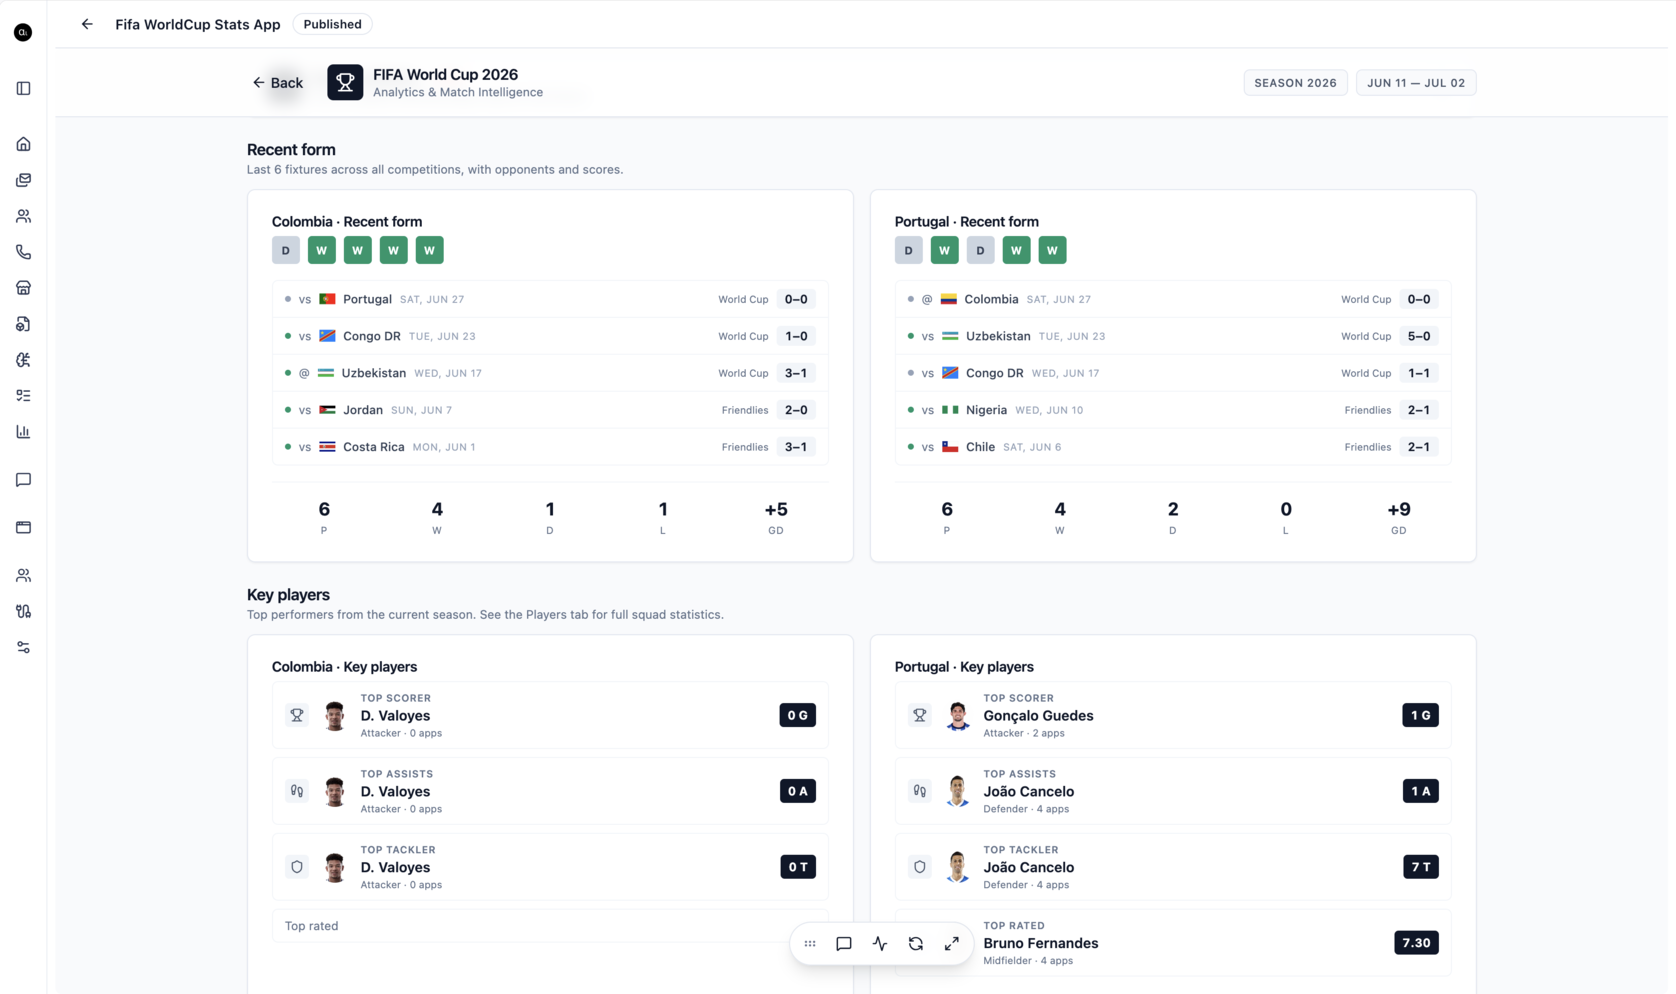Screen dimensions: 1676x994
Task: Click the trophy icon in D. Valoyes top scorer row
Action: click(x=297, y=715)
